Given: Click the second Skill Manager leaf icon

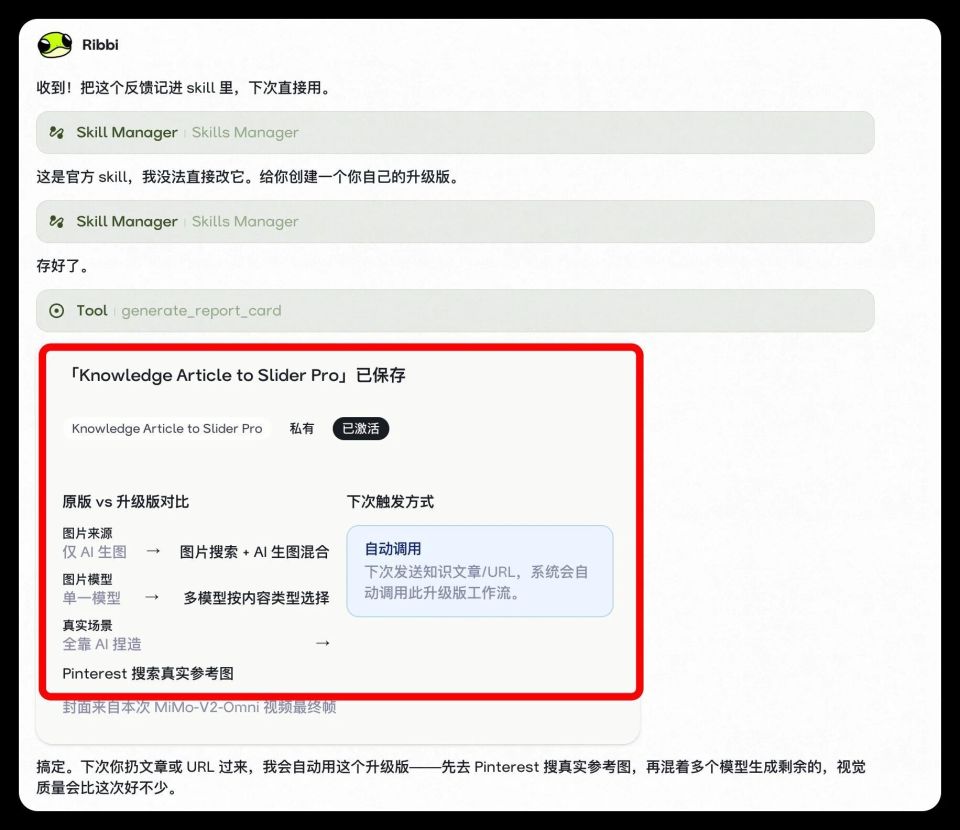Looking at the screenshot, I should click(56, 222).
